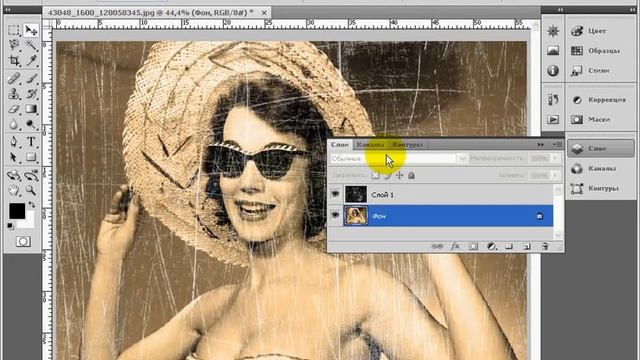Select the Blur tool
The image size is (640, 360).
click(14, 124)
